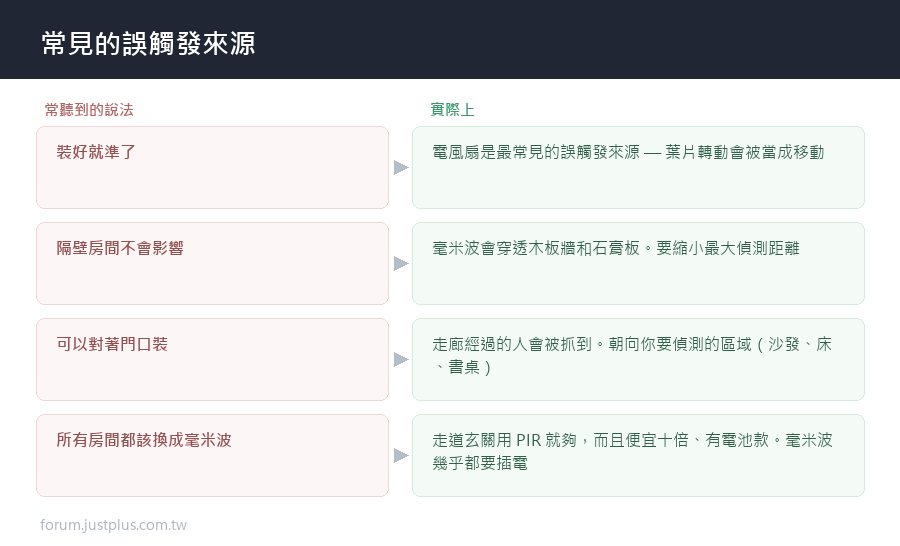Open the forum.justplus.com.tw link
900x546 pixels.
click(113, 525)
